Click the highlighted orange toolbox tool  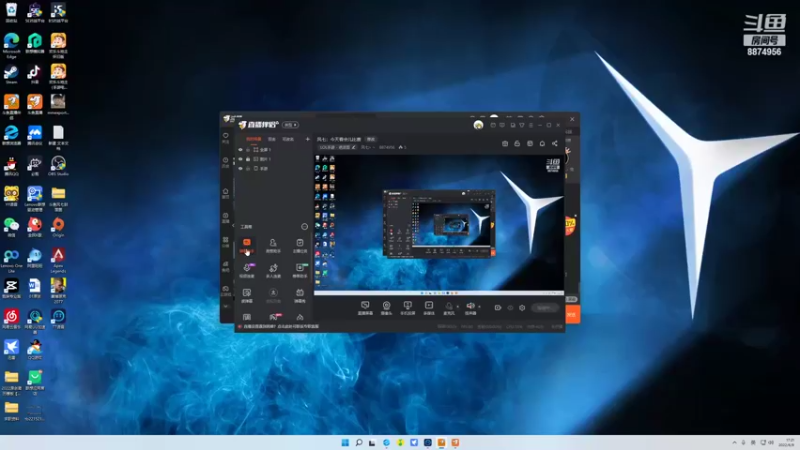click(x=246, y=245)
